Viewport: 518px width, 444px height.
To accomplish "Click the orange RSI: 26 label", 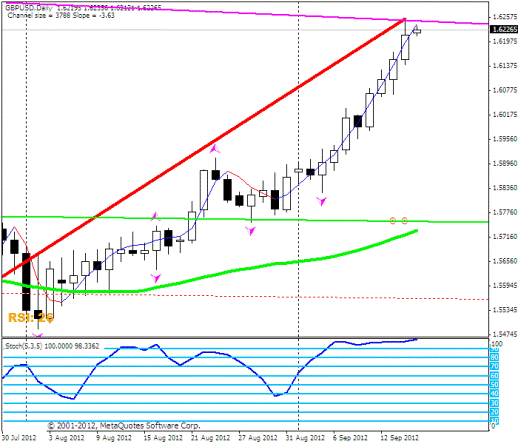I will tap(31, 318).
